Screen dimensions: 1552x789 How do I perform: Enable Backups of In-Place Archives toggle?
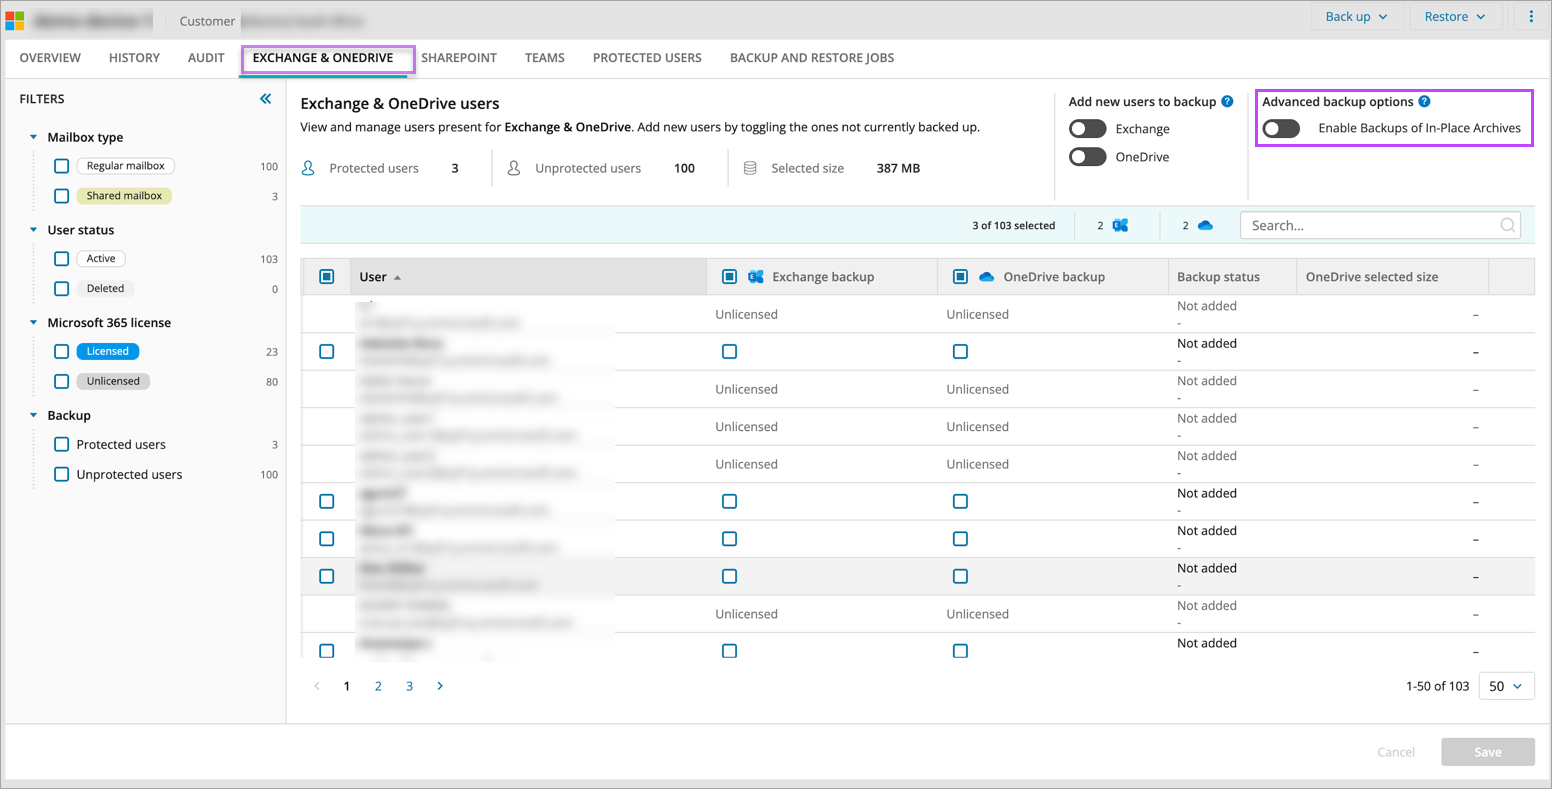point(1281,128)
